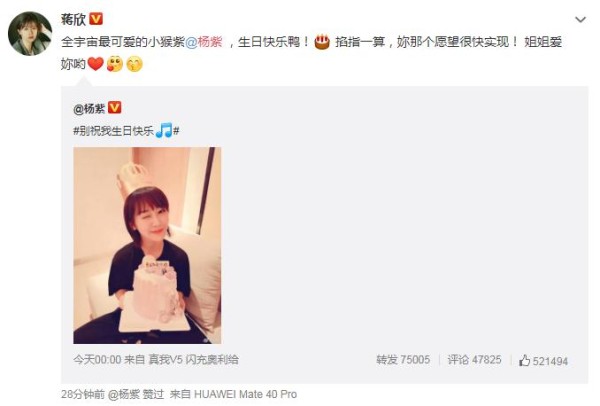Image resolution: width=600 pixels, height=406 pixels.
Task: Open 蒋欣's username link
Action: pos(73,19)
